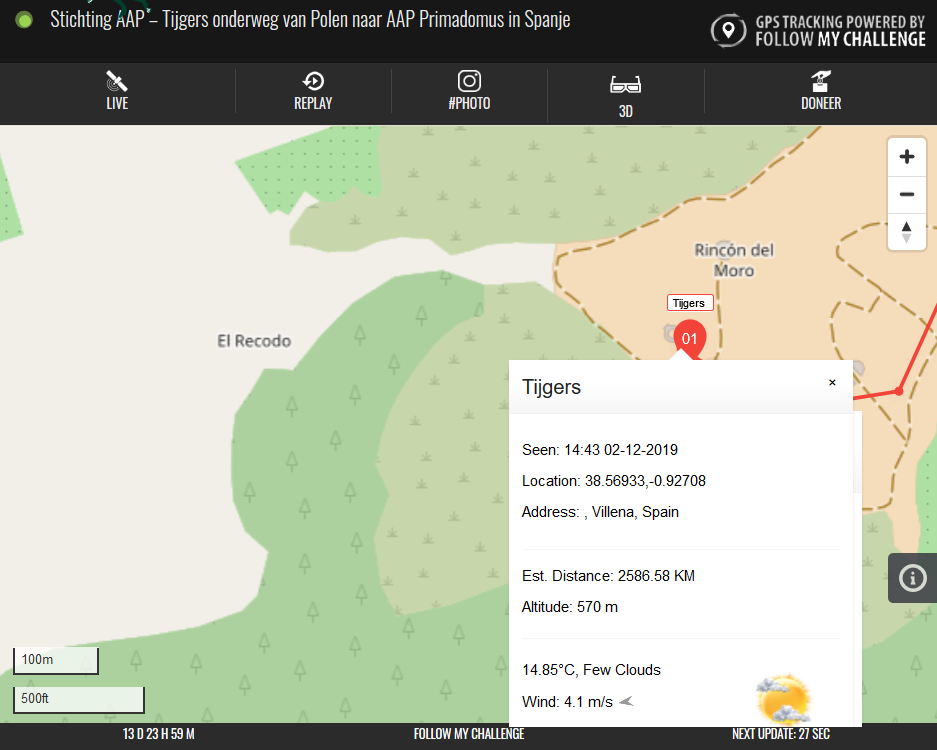Open the Instagram #PHOTO section

(469, 91)
